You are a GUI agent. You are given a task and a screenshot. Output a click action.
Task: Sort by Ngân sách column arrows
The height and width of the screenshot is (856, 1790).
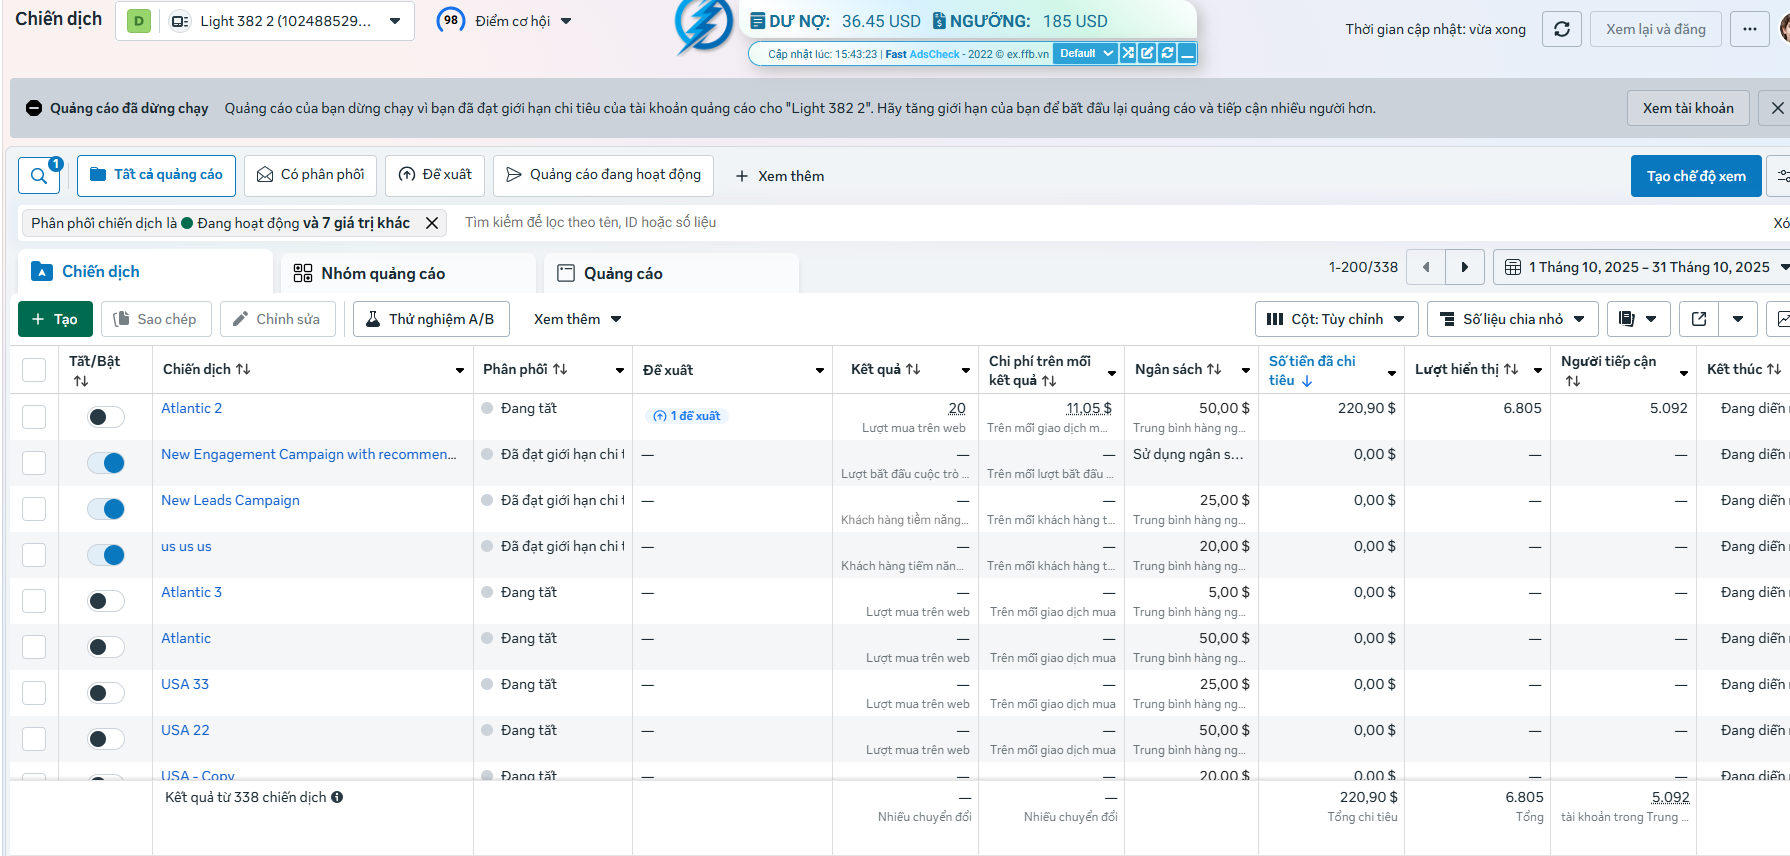(1214, 369)
